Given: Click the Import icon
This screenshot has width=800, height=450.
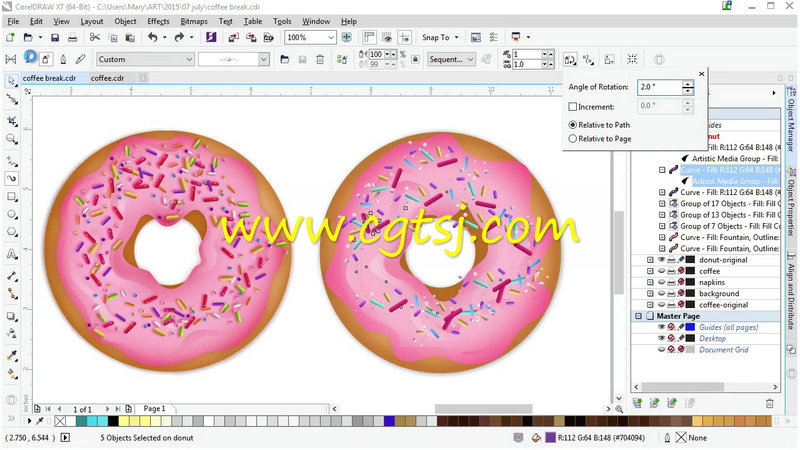Looking at the screenshot, I should (234, 37).
